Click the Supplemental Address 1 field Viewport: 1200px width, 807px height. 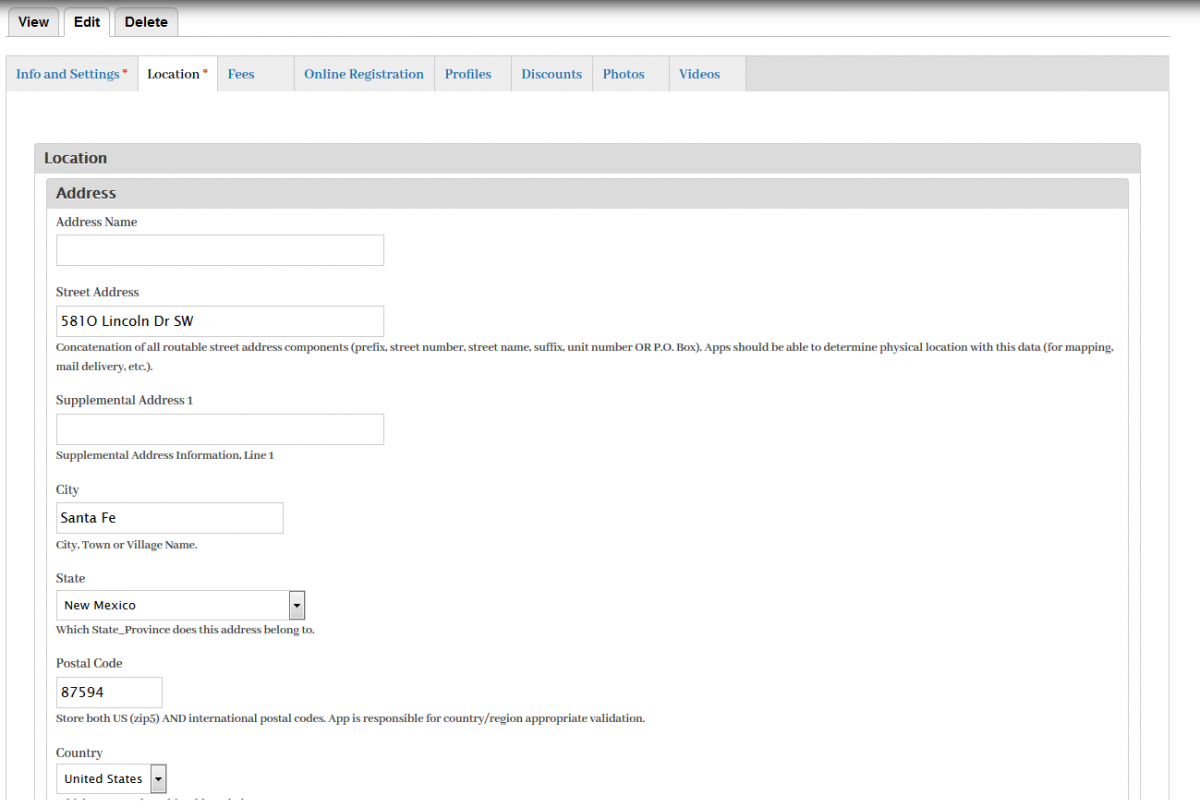(220, 429)
